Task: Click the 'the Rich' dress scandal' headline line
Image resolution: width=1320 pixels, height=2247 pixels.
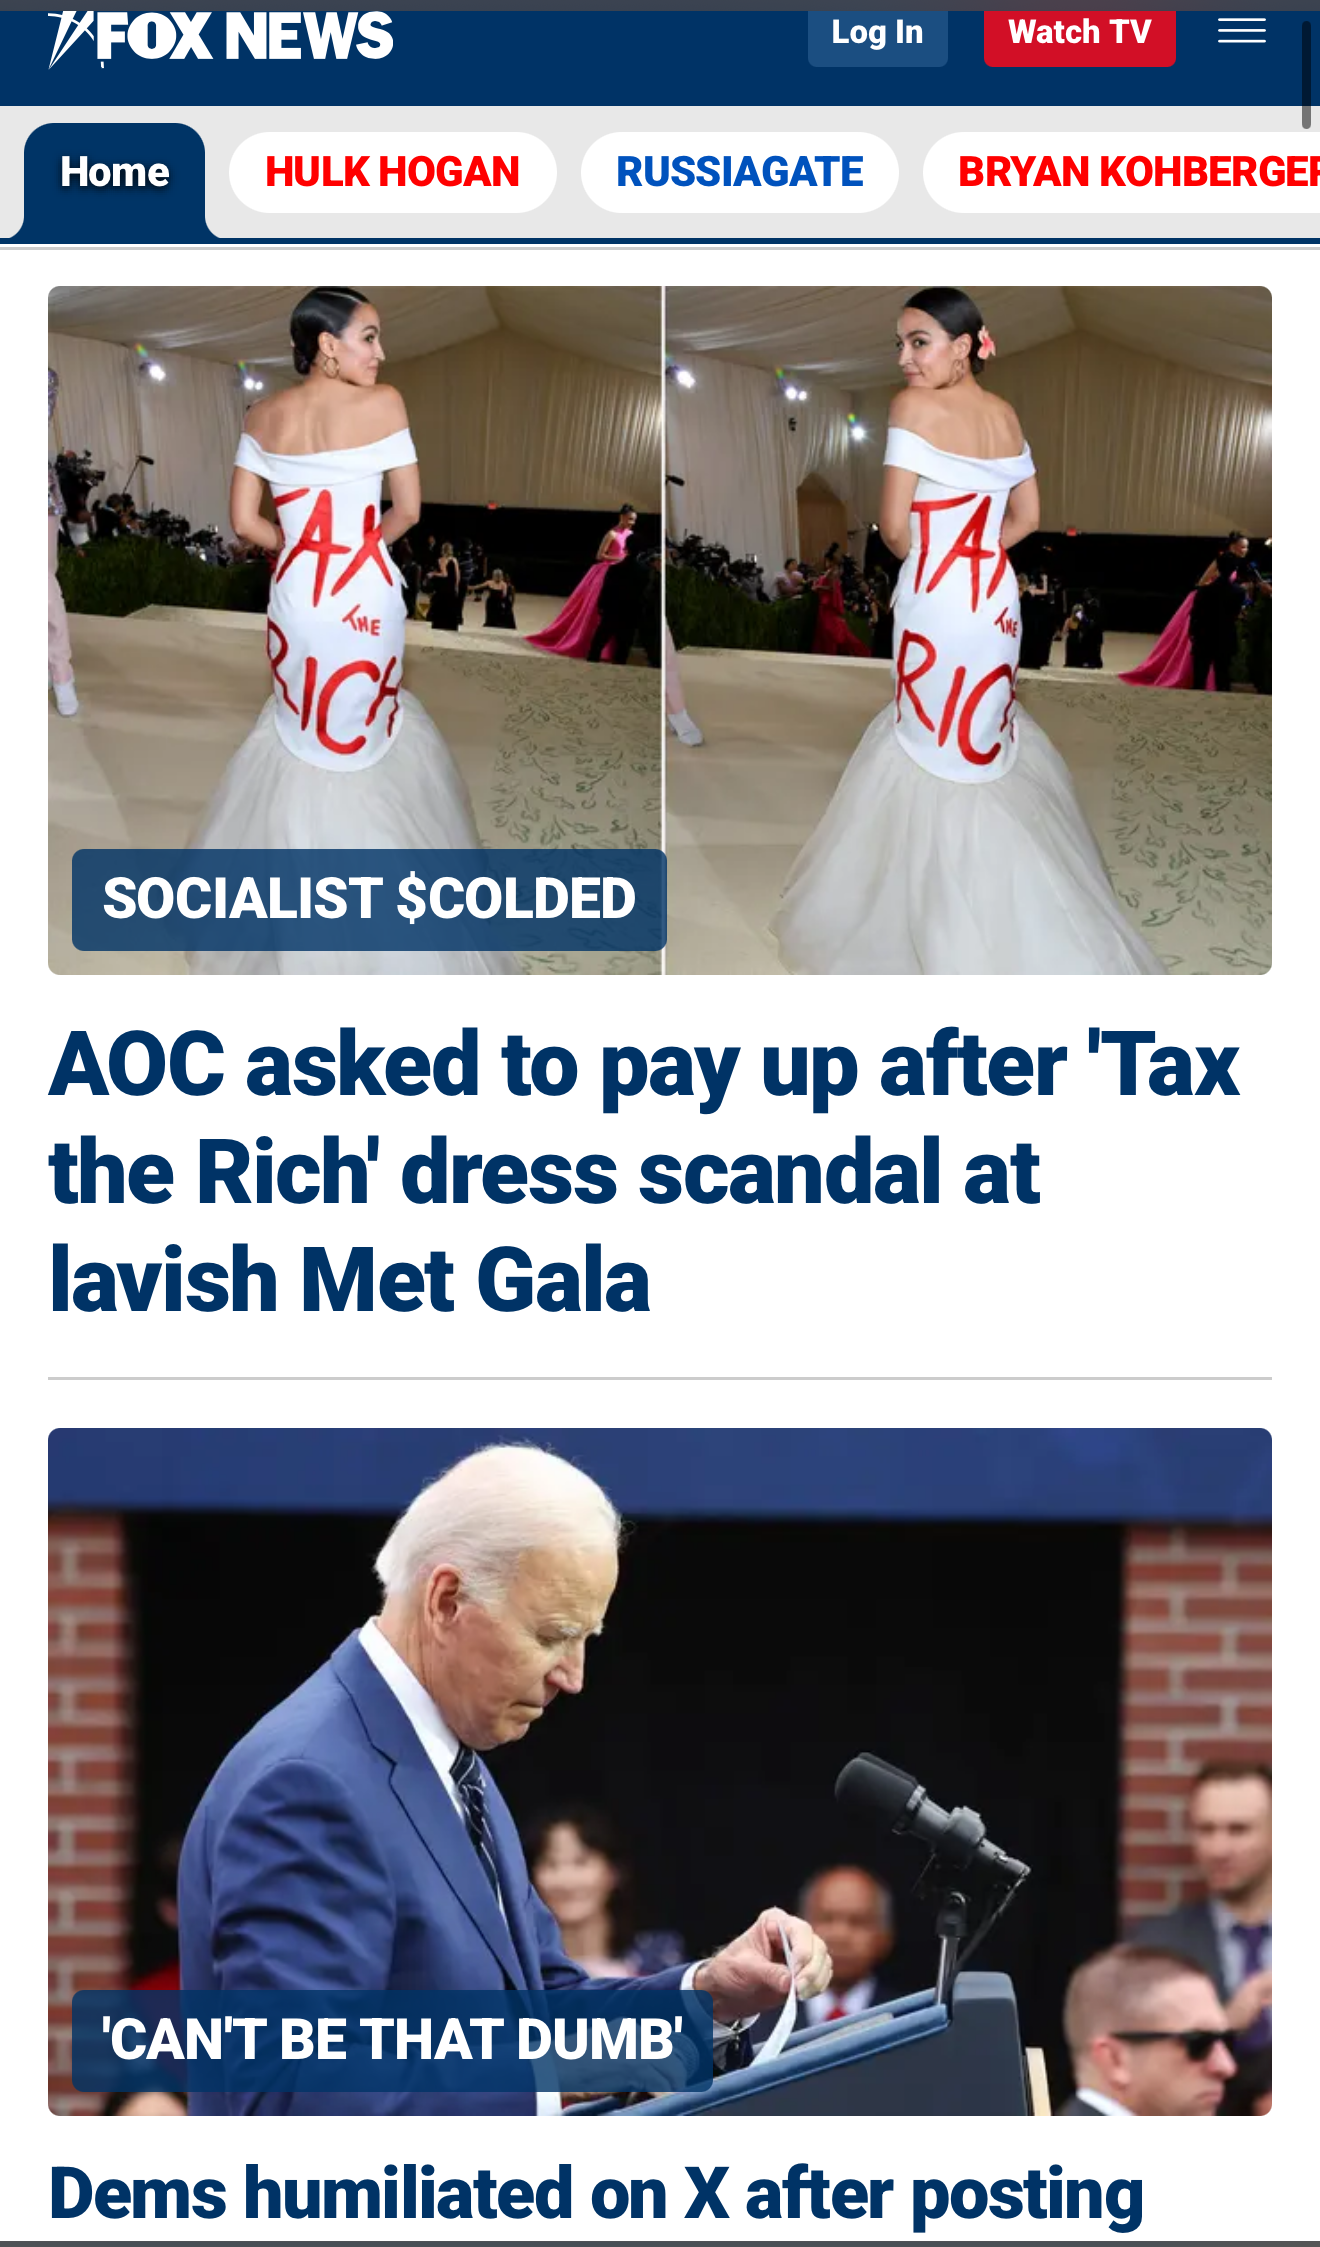Action: 545,1172
